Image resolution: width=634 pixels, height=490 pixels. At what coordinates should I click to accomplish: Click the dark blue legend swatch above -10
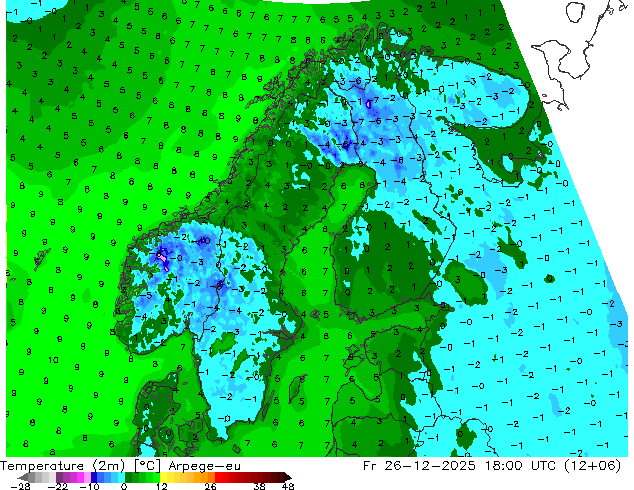point(94,477)
